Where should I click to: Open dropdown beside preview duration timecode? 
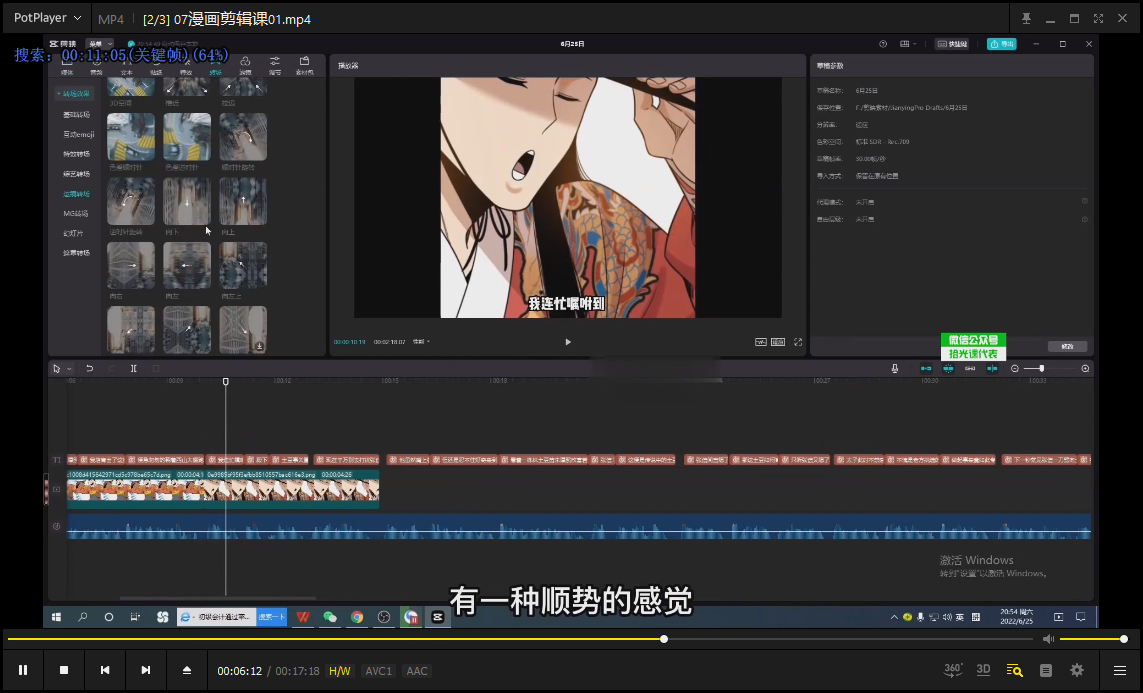coord(421,342)
